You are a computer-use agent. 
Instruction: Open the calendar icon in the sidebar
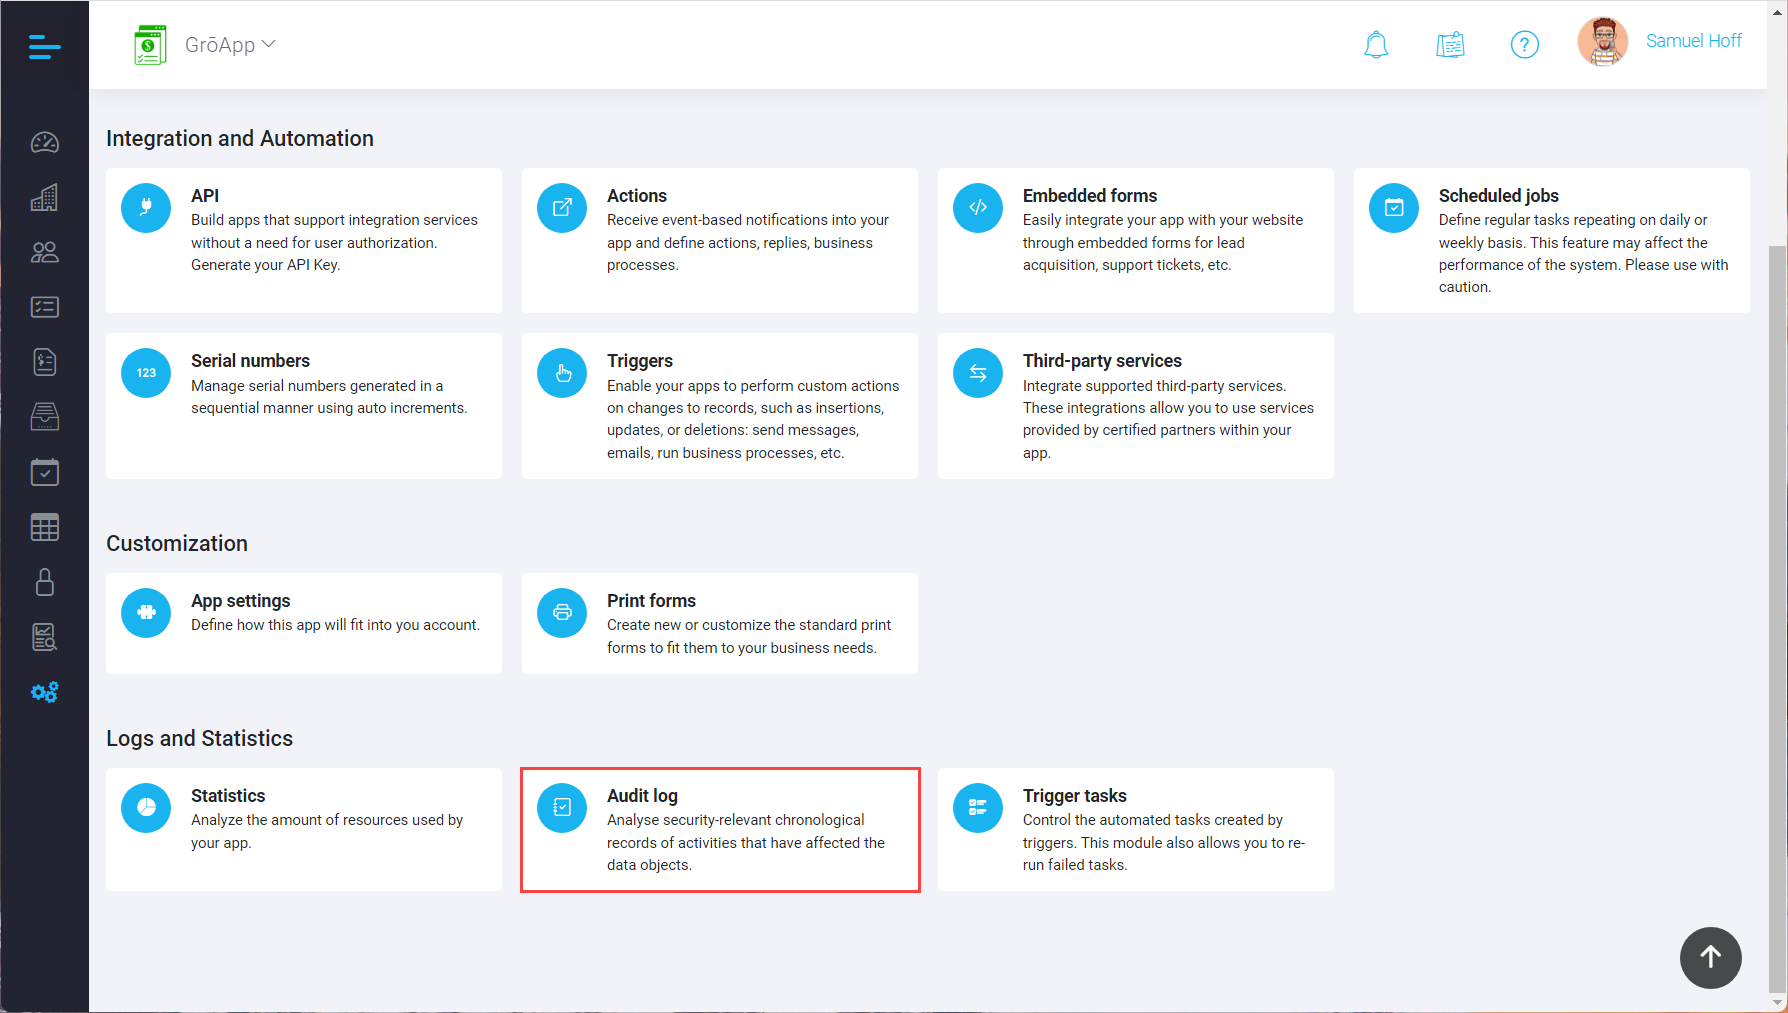click(44, 472)
